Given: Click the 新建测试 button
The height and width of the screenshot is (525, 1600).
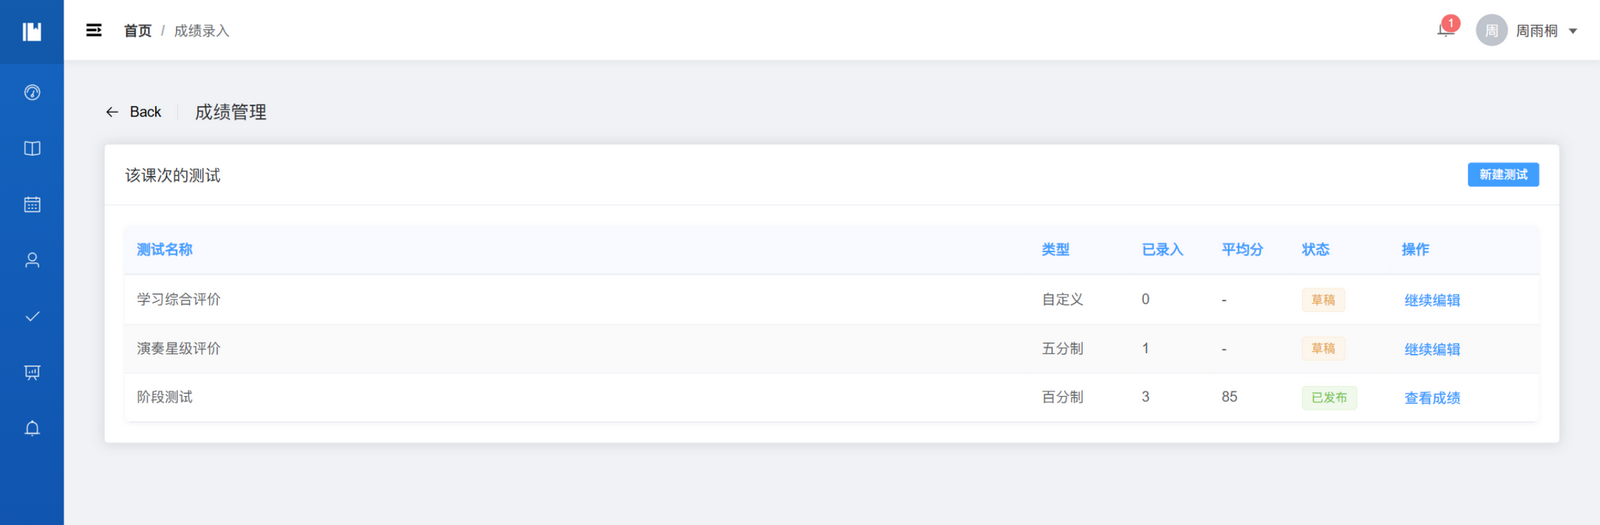Looking at the screenshot, I should [x=1503, y=175].
